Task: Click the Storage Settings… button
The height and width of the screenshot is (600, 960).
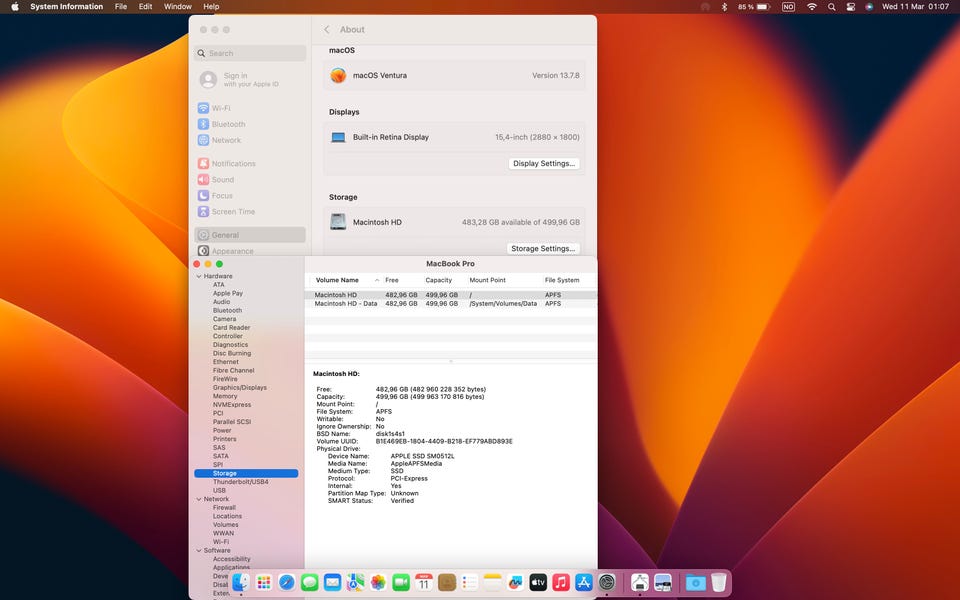Action: click(543, 249)
